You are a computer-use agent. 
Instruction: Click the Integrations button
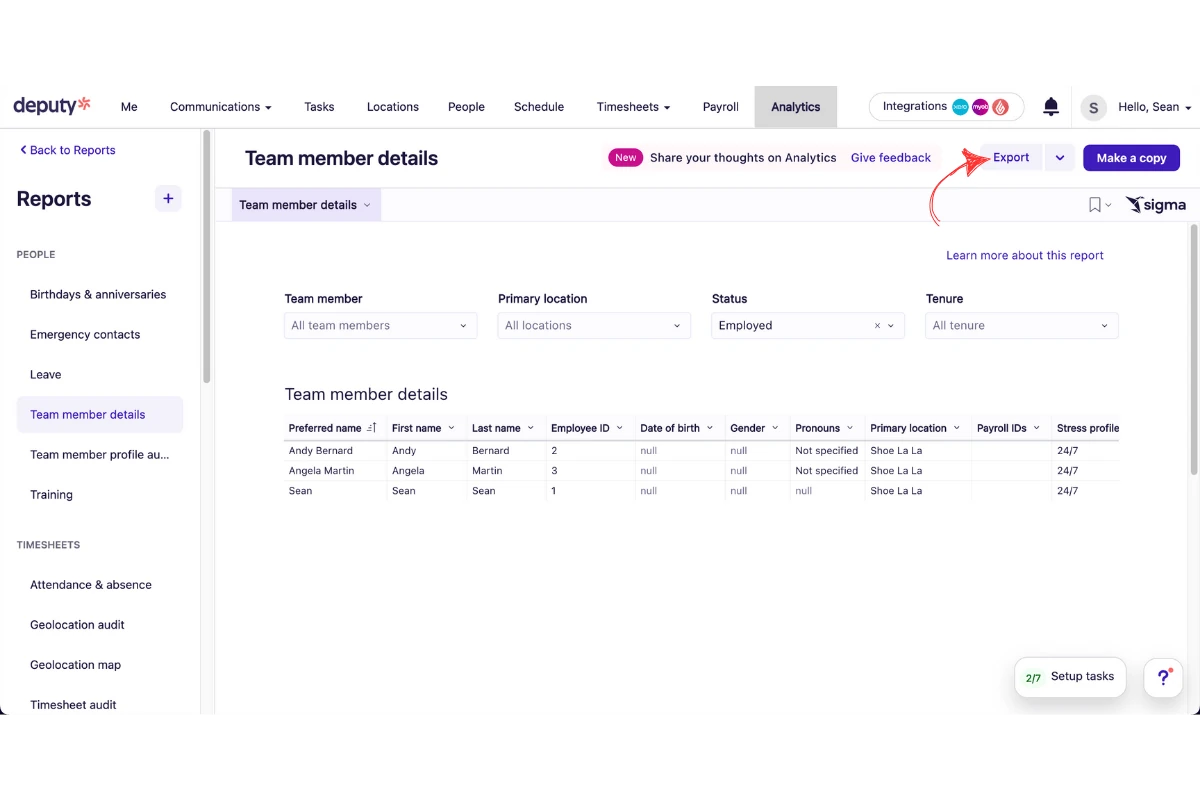(946, 107)
